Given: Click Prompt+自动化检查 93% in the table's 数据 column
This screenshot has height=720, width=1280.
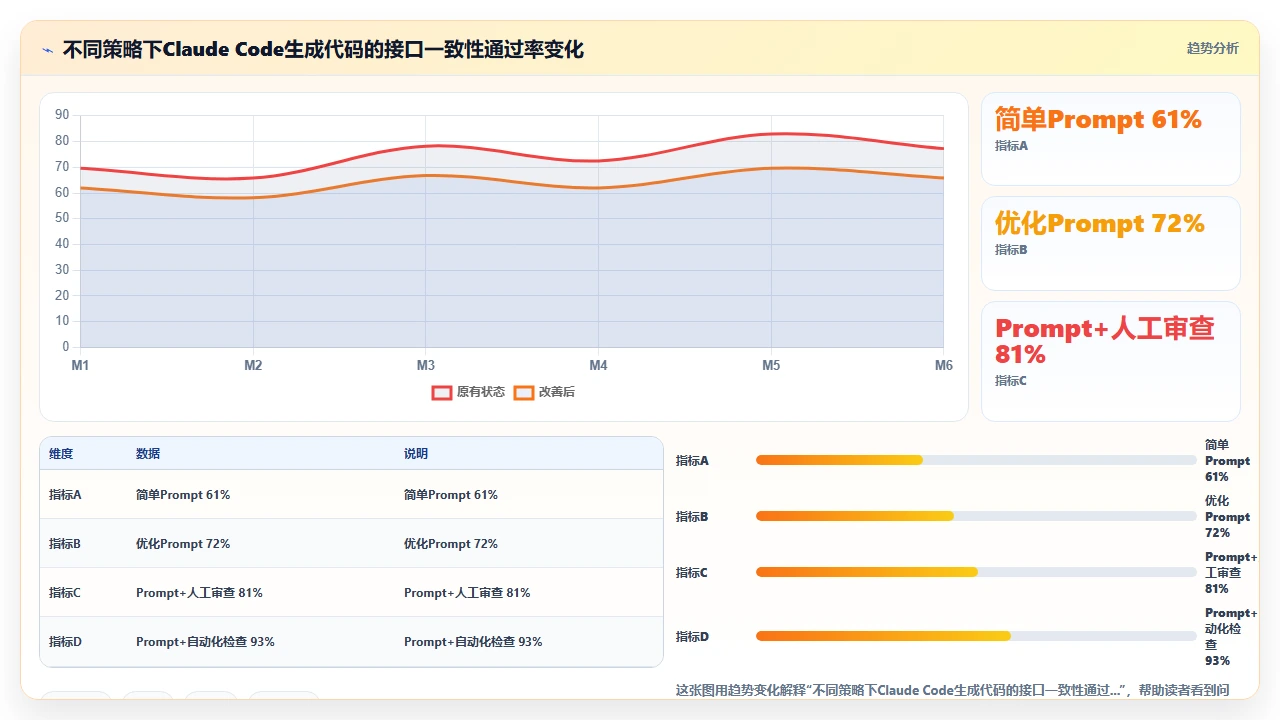Looking at the screenshot, I should pyautogui.click(x=205, y=642).
